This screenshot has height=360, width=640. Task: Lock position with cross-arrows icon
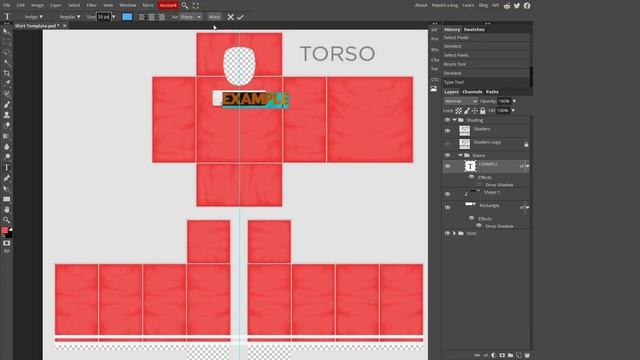click(474, 111)
